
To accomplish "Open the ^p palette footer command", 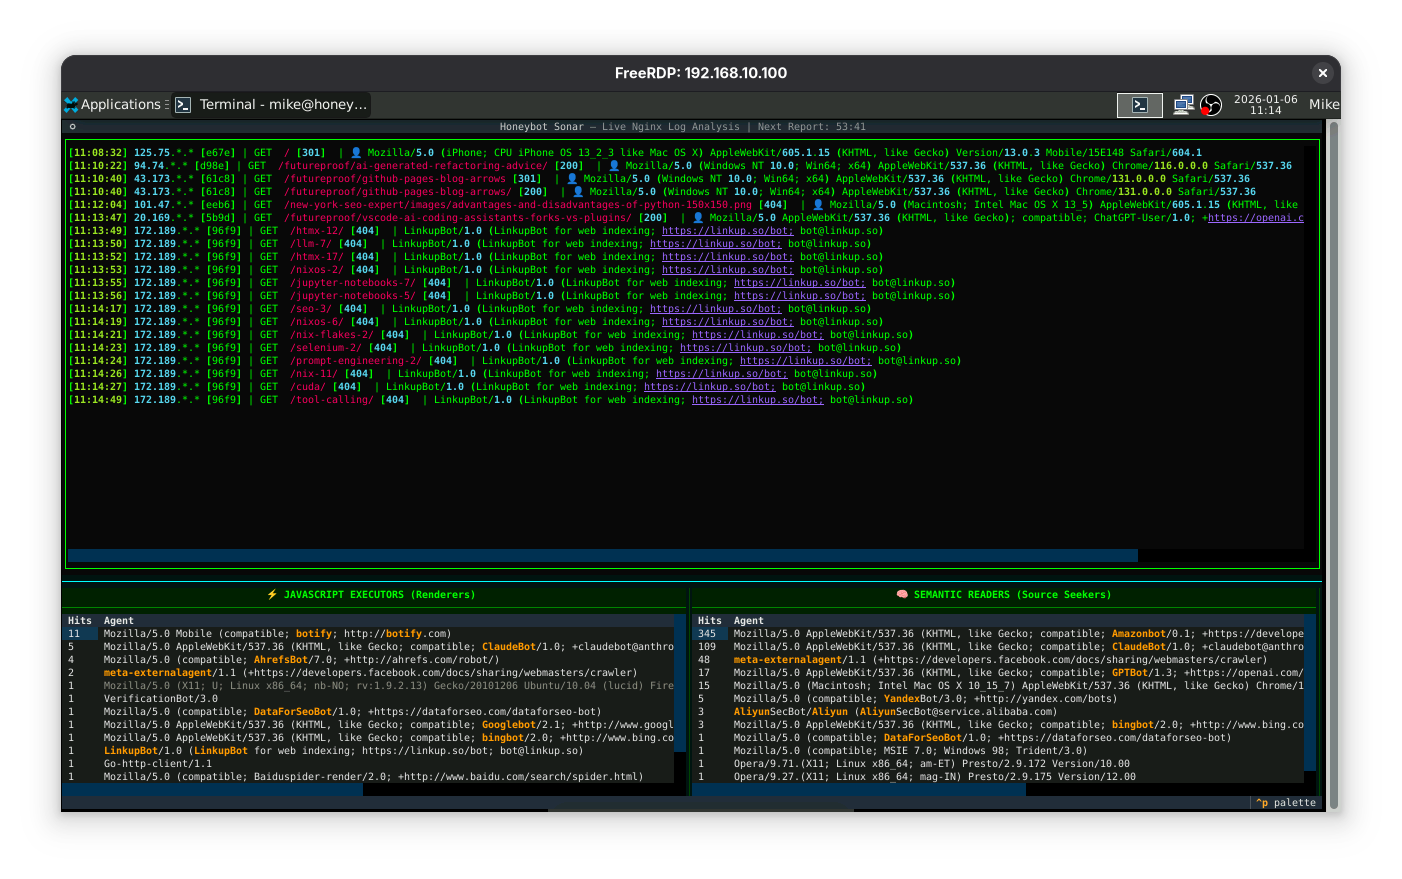I will (x=1286, y=802).
